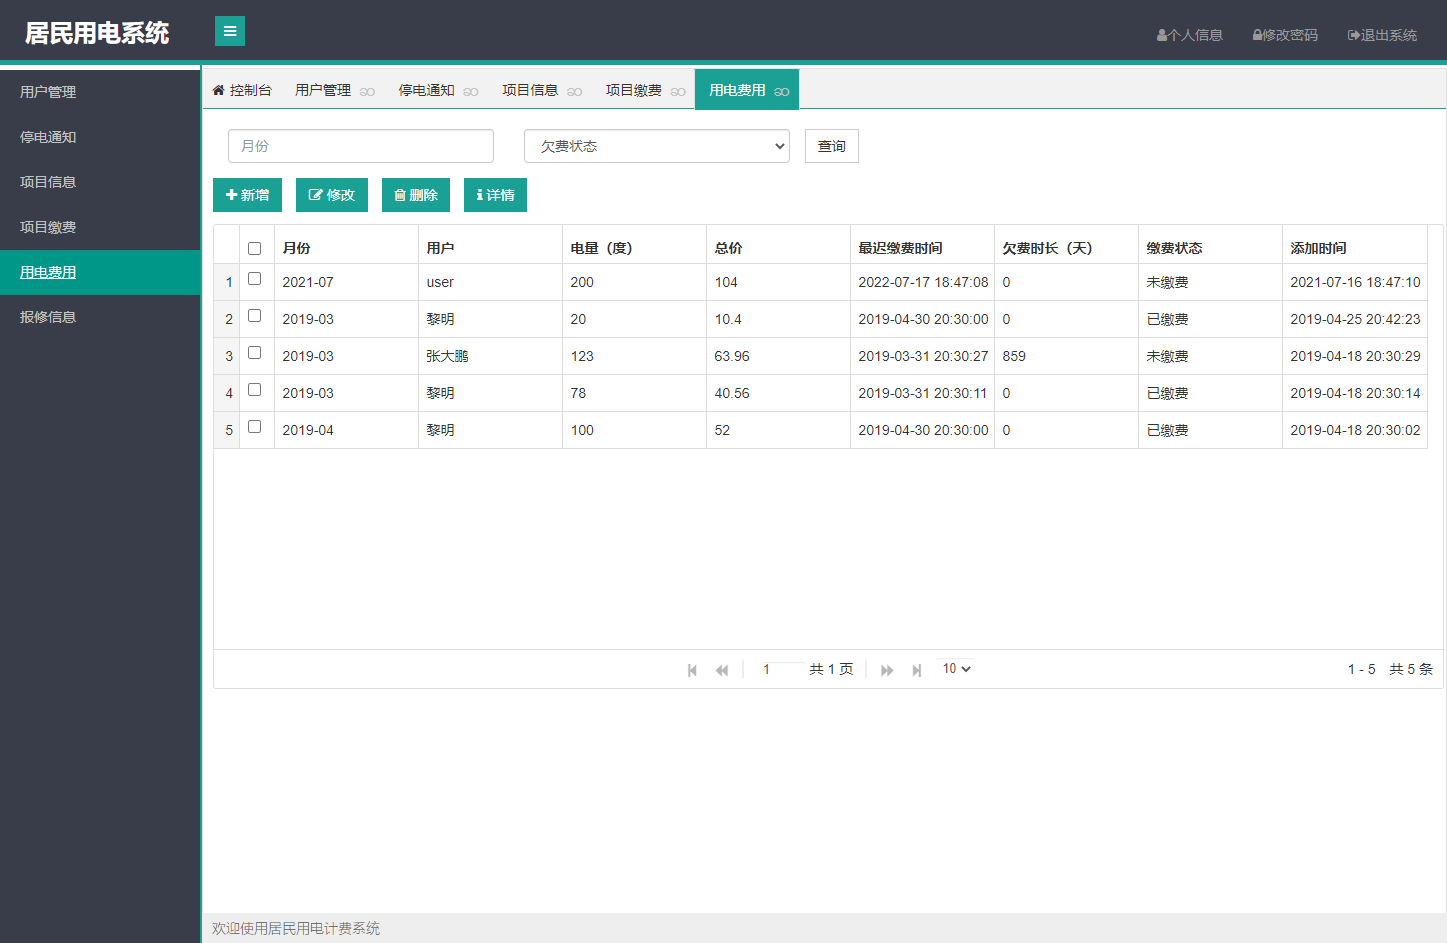Open the 欠费状态 dropdown

click(656, 145)
